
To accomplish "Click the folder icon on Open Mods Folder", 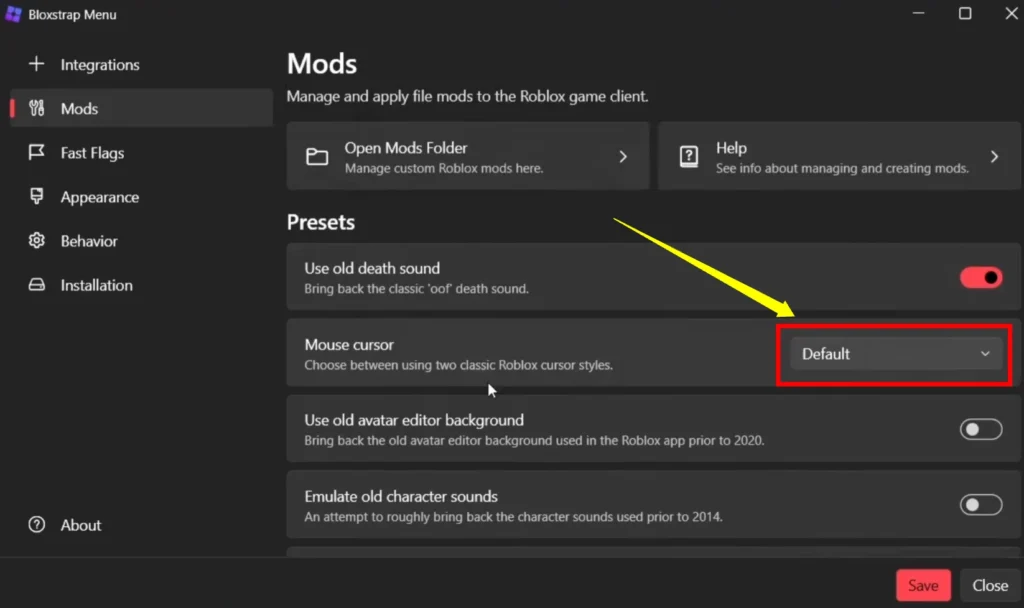I will 317,157.
